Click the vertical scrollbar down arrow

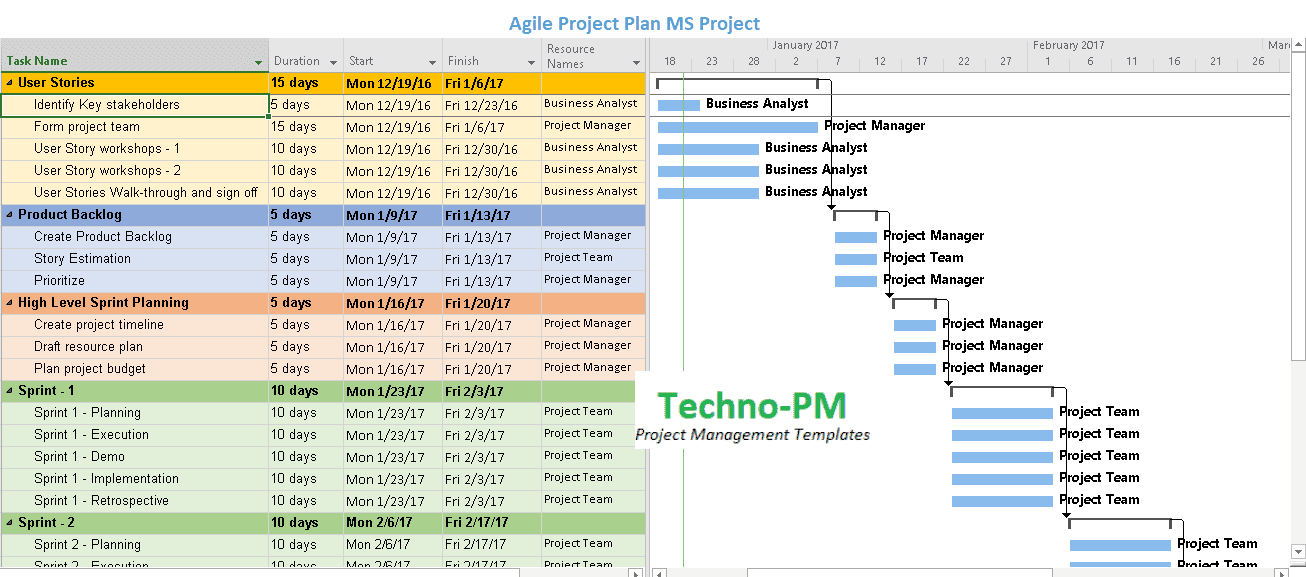coord(1298,551)
